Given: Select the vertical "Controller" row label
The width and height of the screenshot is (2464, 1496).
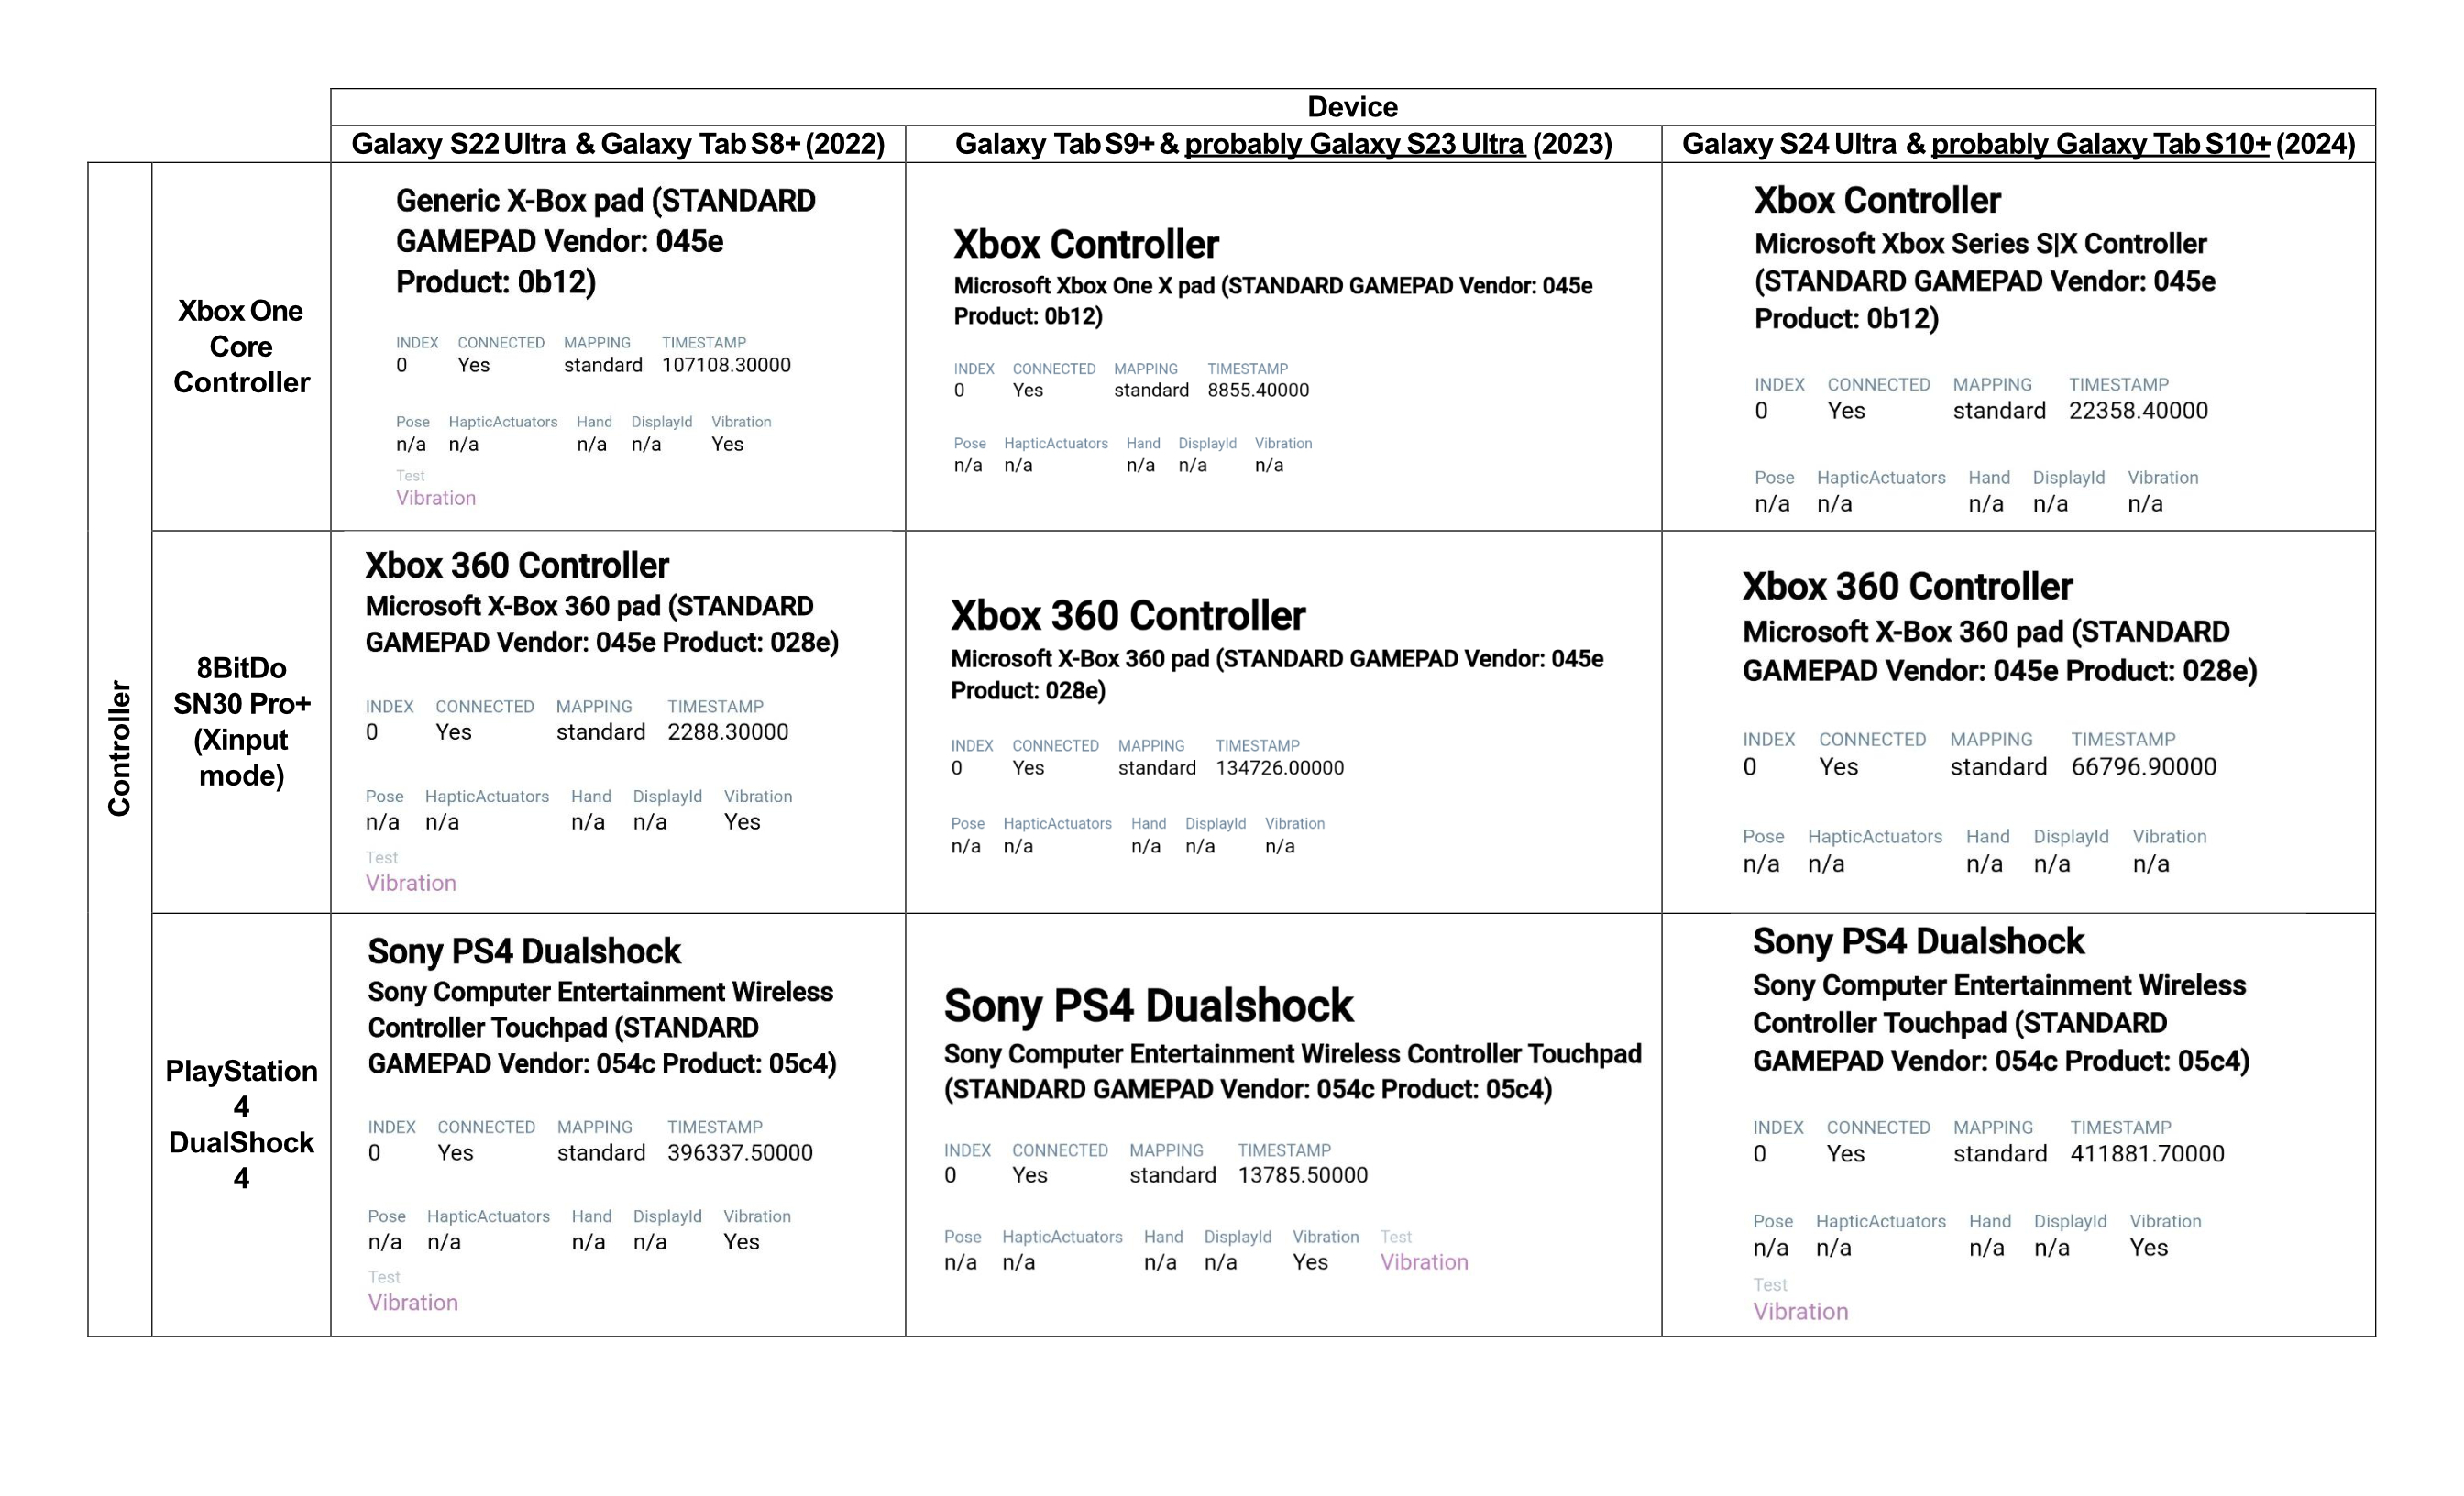Looking at the screenshot, I should point(119,749).
